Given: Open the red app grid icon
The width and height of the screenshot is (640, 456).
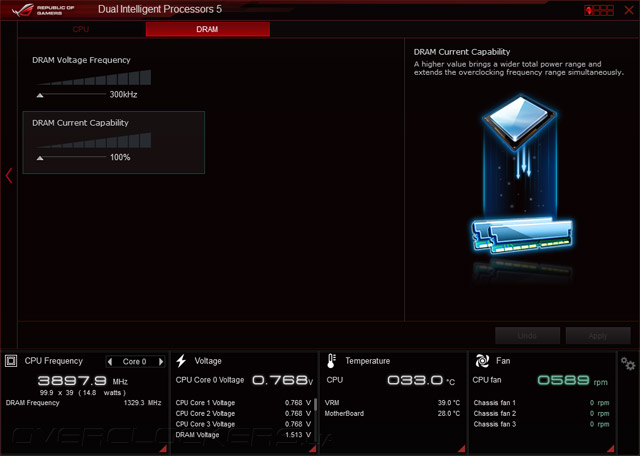Looking at the screenshot, I should 599,10.
